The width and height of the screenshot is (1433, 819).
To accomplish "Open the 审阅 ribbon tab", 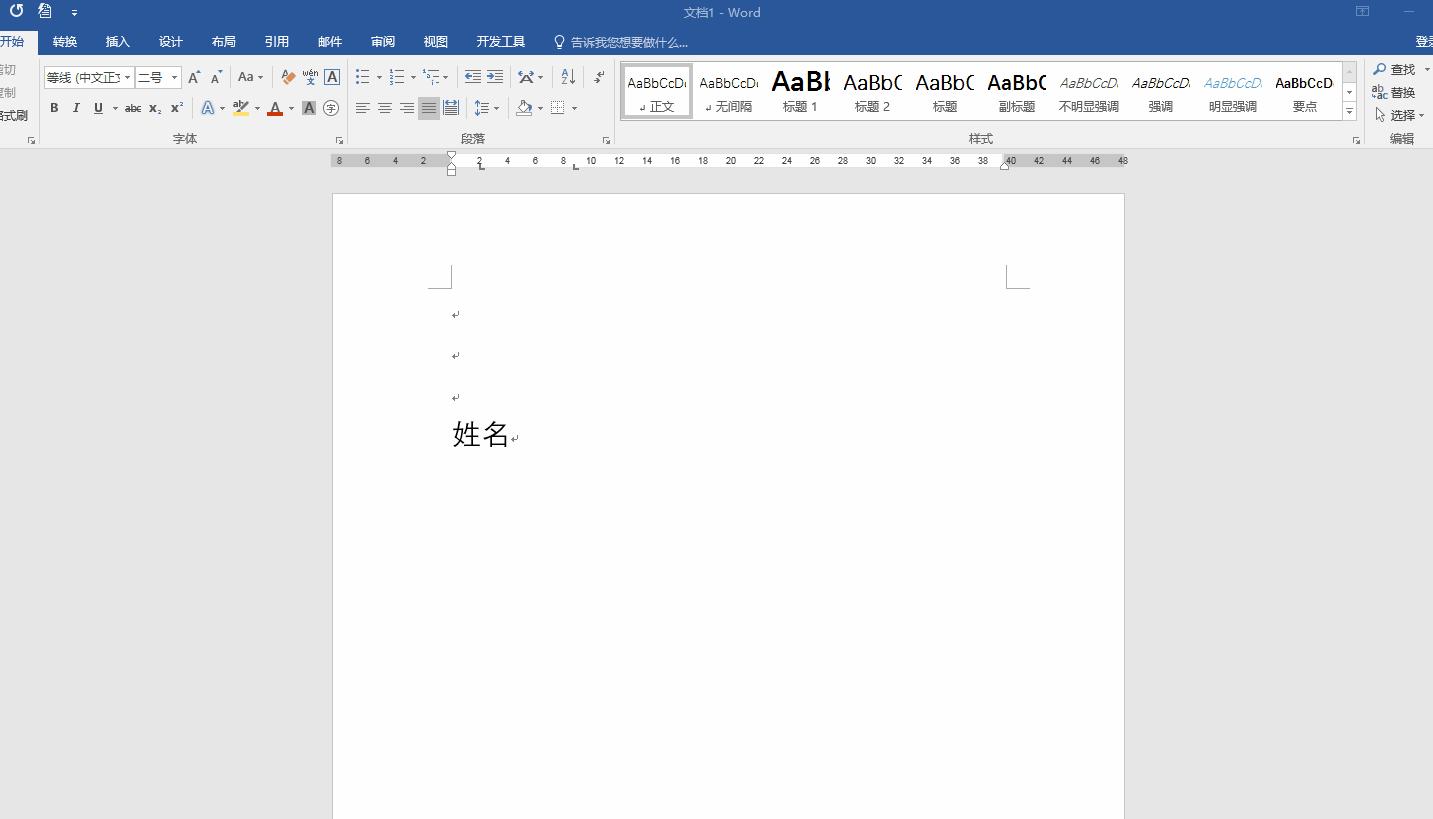I will tap(382, 41).
